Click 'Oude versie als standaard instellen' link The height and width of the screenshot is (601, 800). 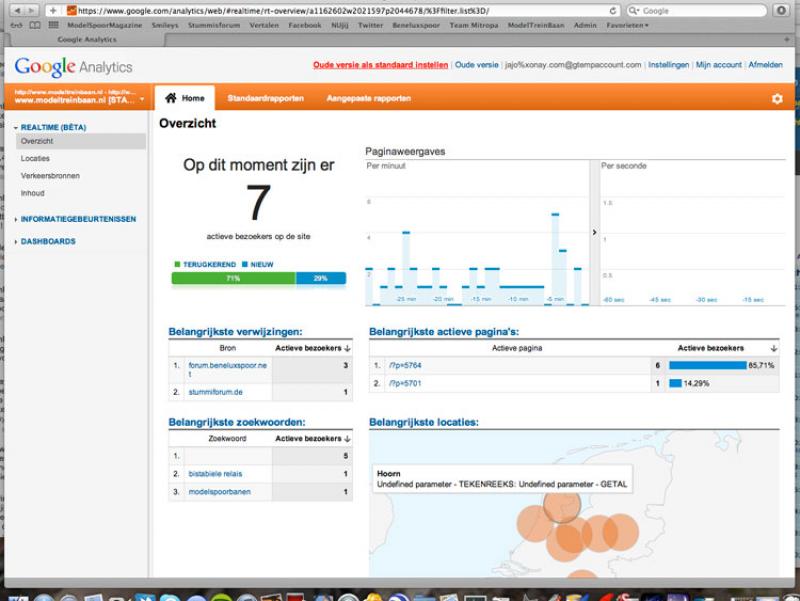tap(381, 65)
